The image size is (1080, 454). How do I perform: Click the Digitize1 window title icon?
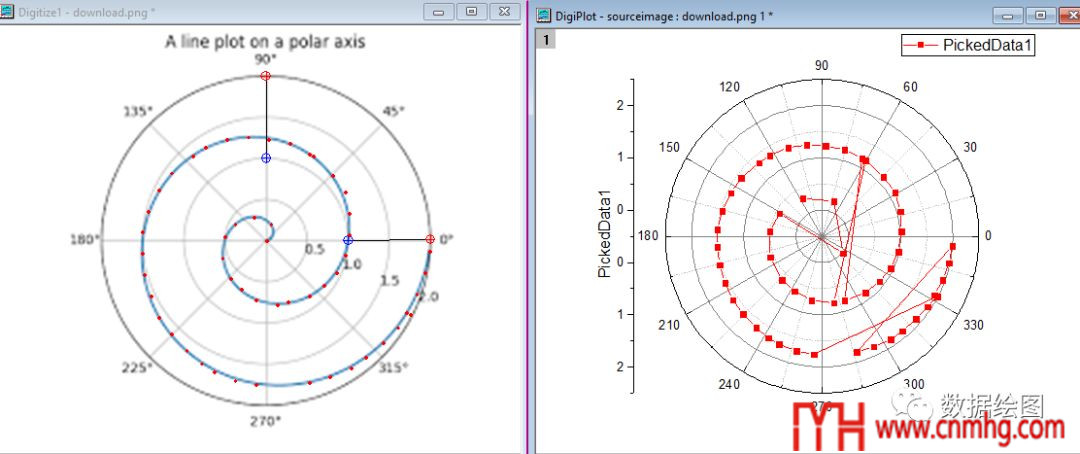coord(8,11)
